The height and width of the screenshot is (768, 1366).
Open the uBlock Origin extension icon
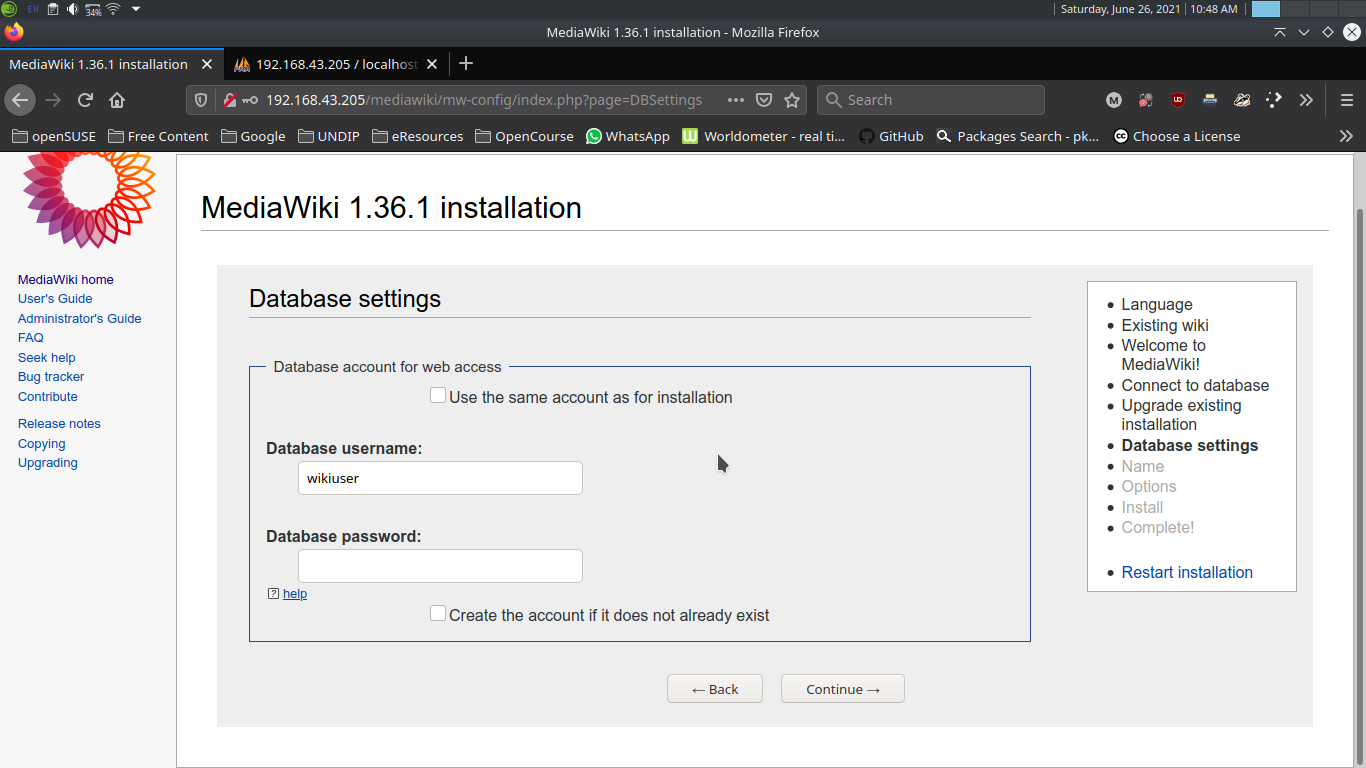pos(1178,100)
